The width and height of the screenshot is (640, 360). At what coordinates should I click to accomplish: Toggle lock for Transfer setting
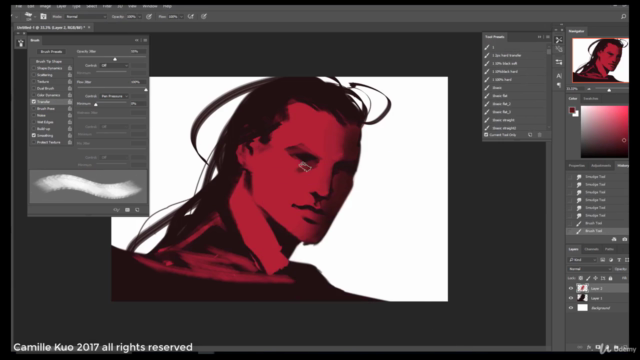pos(70,102)
